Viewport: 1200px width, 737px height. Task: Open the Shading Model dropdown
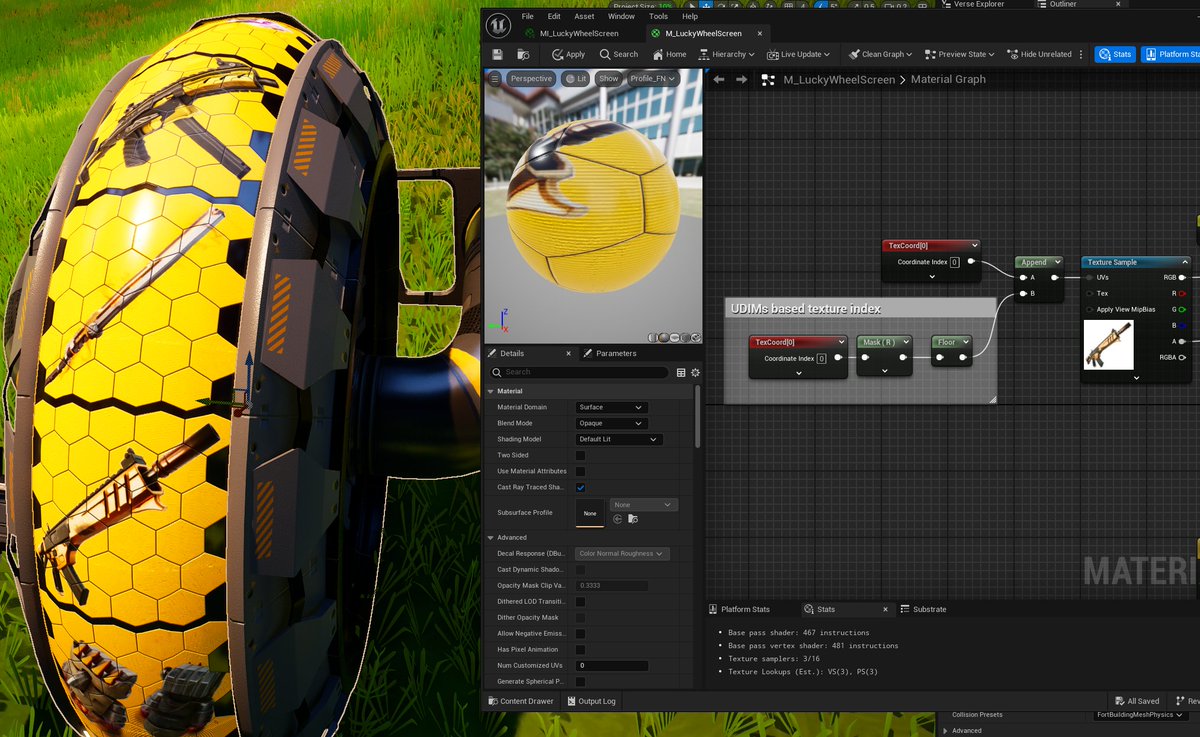(x=619, y=439)
